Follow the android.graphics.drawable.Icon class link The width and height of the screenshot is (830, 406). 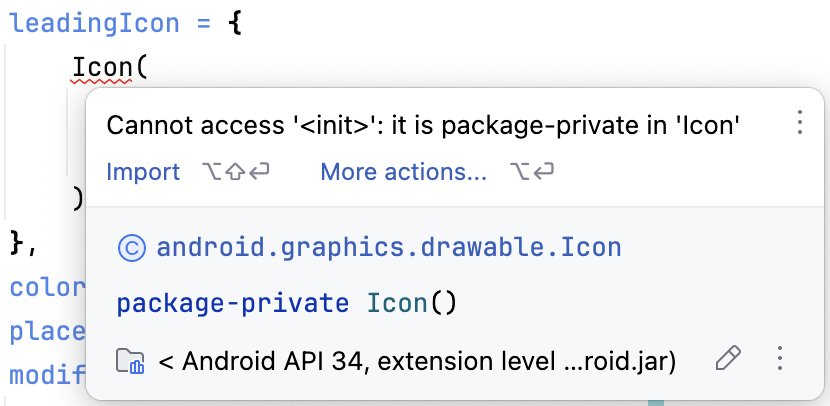tap(389, 248)
